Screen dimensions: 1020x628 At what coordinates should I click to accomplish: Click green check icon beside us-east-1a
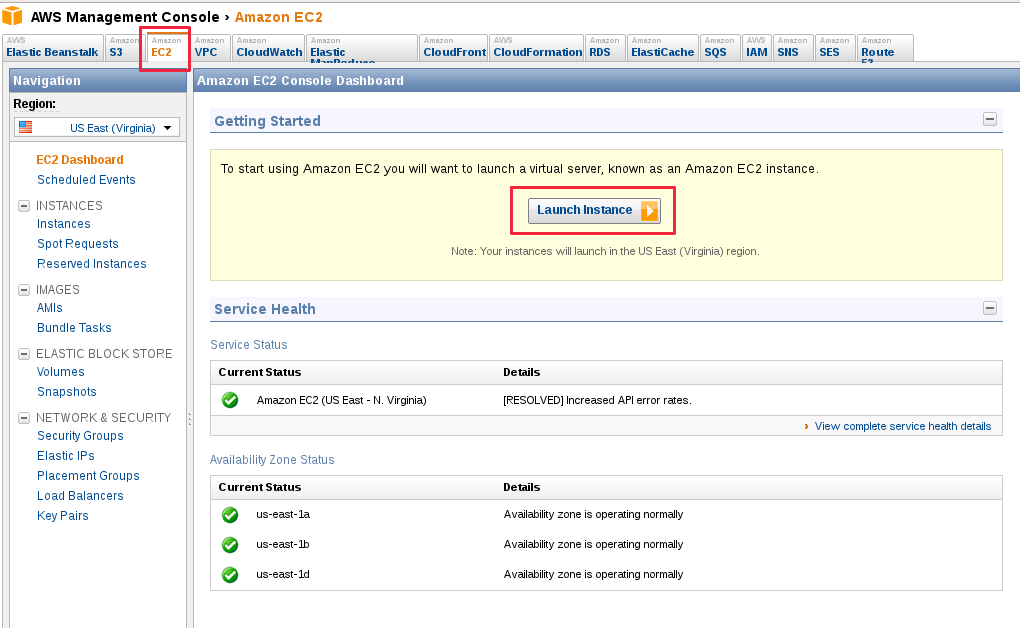point(230,515)
